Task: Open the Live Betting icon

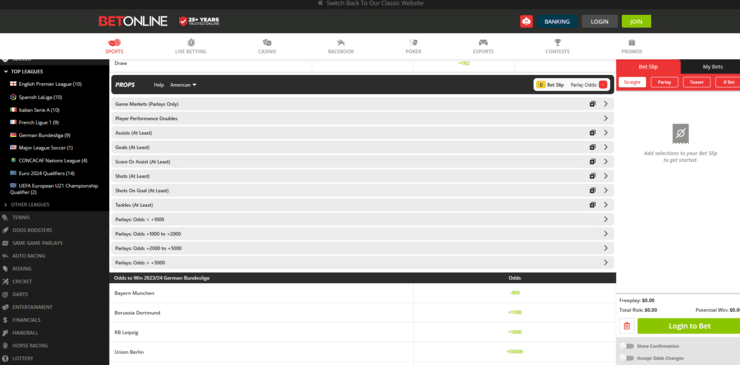Action: click(191, 42)
